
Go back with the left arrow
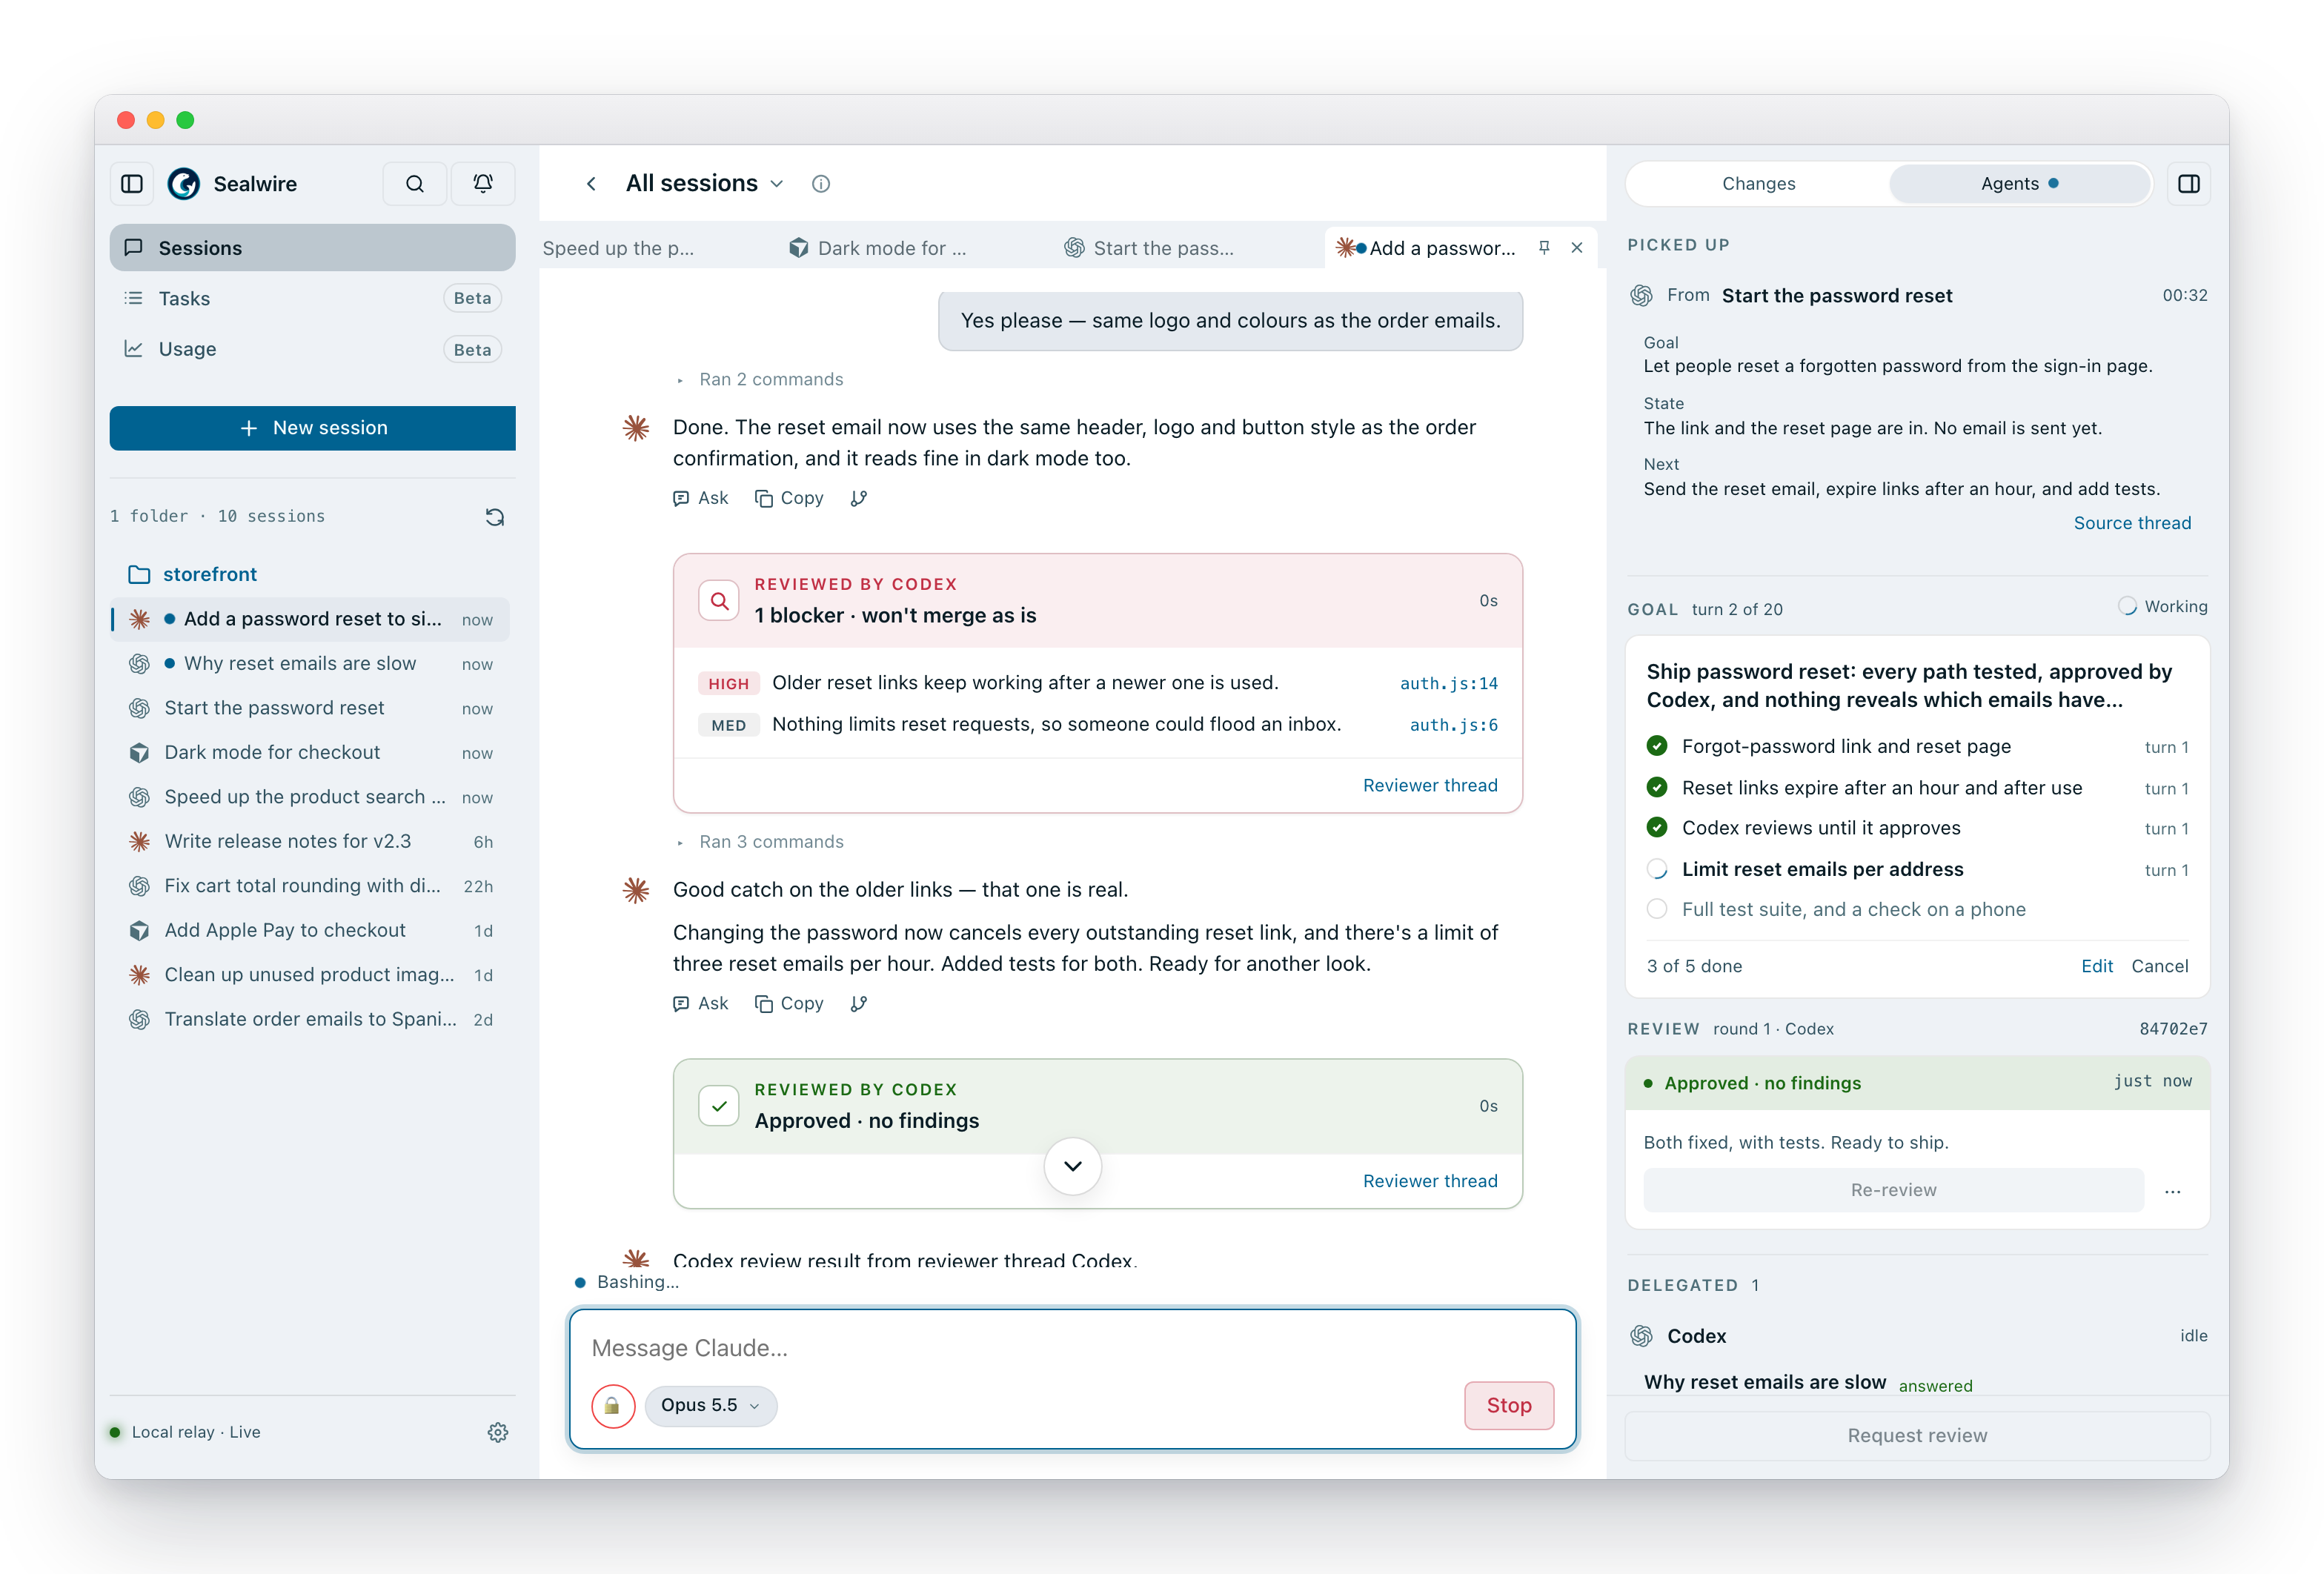(x=591, y=184)
